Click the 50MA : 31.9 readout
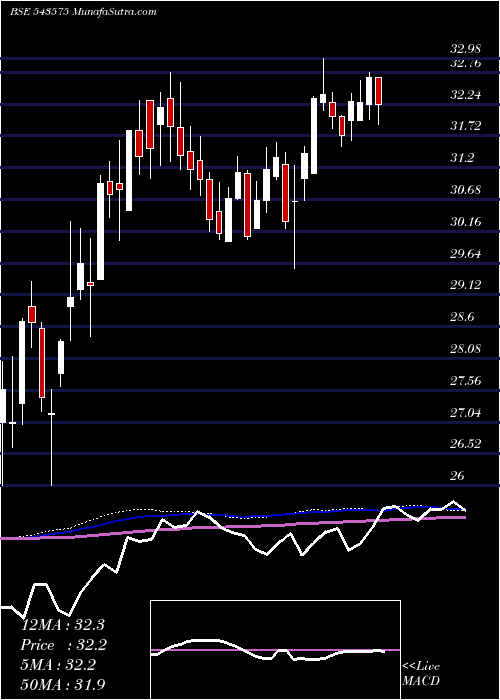Screen dimensions: 500x700 pos(63,685)
